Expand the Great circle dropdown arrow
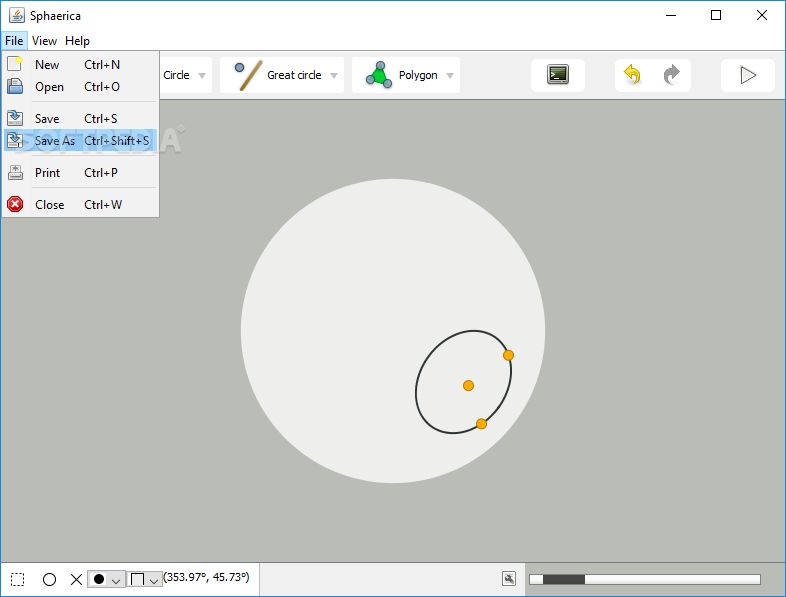This screenshot has height=597, width=786. point(334,76)
